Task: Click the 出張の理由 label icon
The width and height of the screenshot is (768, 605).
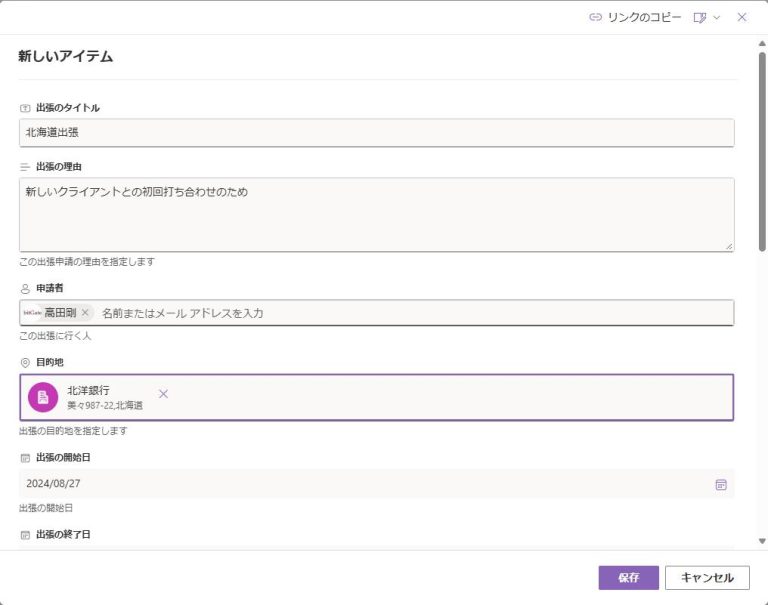Action: click(x=25, y=167)
